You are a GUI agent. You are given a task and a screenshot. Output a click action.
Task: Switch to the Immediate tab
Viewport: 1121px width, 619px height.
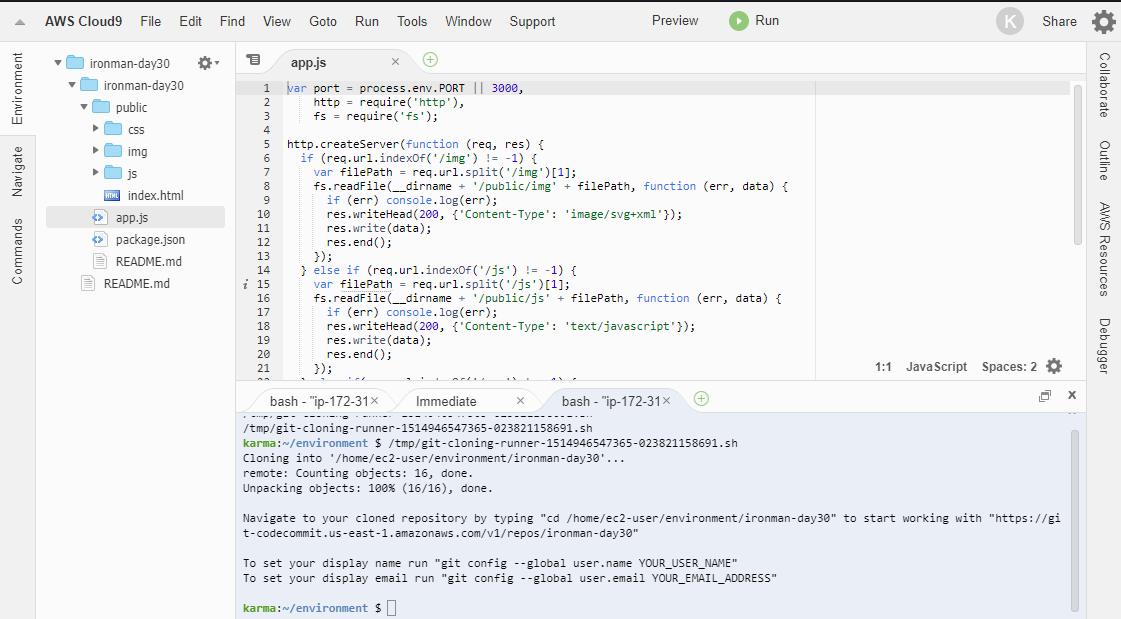(x=446, y=401)
